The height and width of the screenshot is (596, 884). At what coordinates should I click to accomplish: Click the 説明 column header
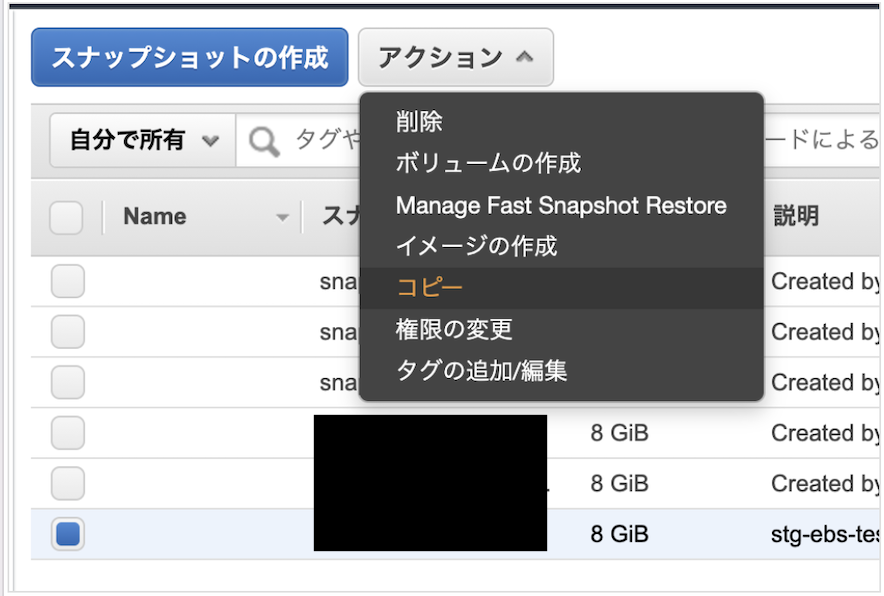point(794,216)
